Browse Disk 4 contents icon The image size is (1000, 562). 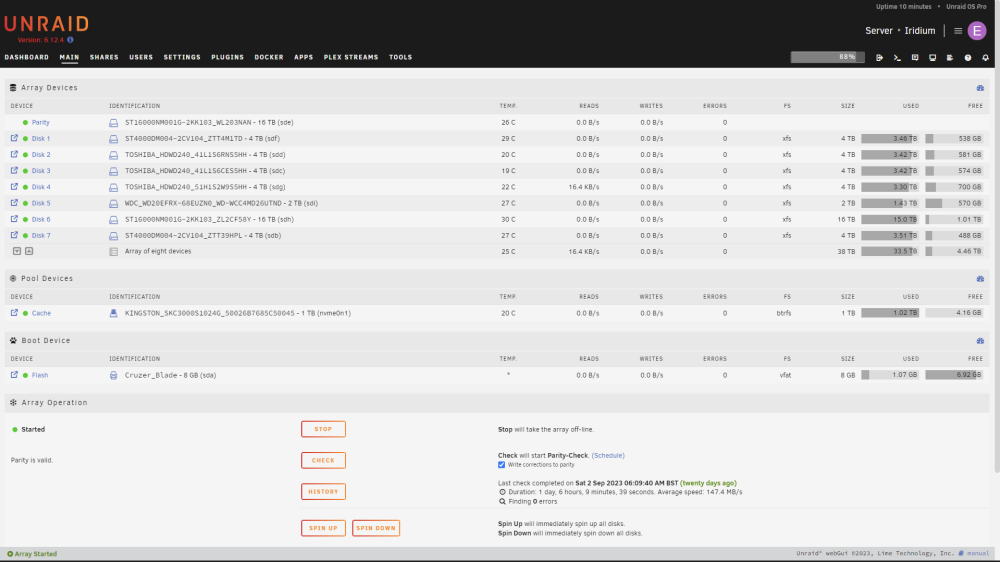[14, 186]
